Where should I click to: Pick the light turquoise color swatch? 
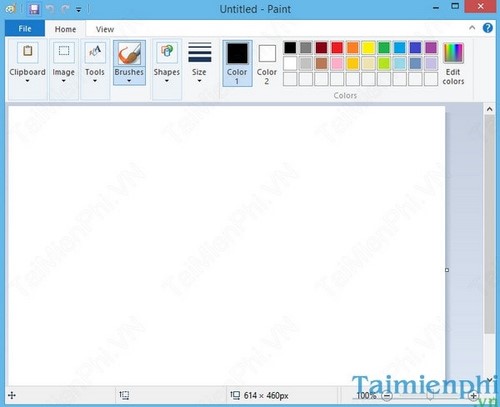(400, 63)
